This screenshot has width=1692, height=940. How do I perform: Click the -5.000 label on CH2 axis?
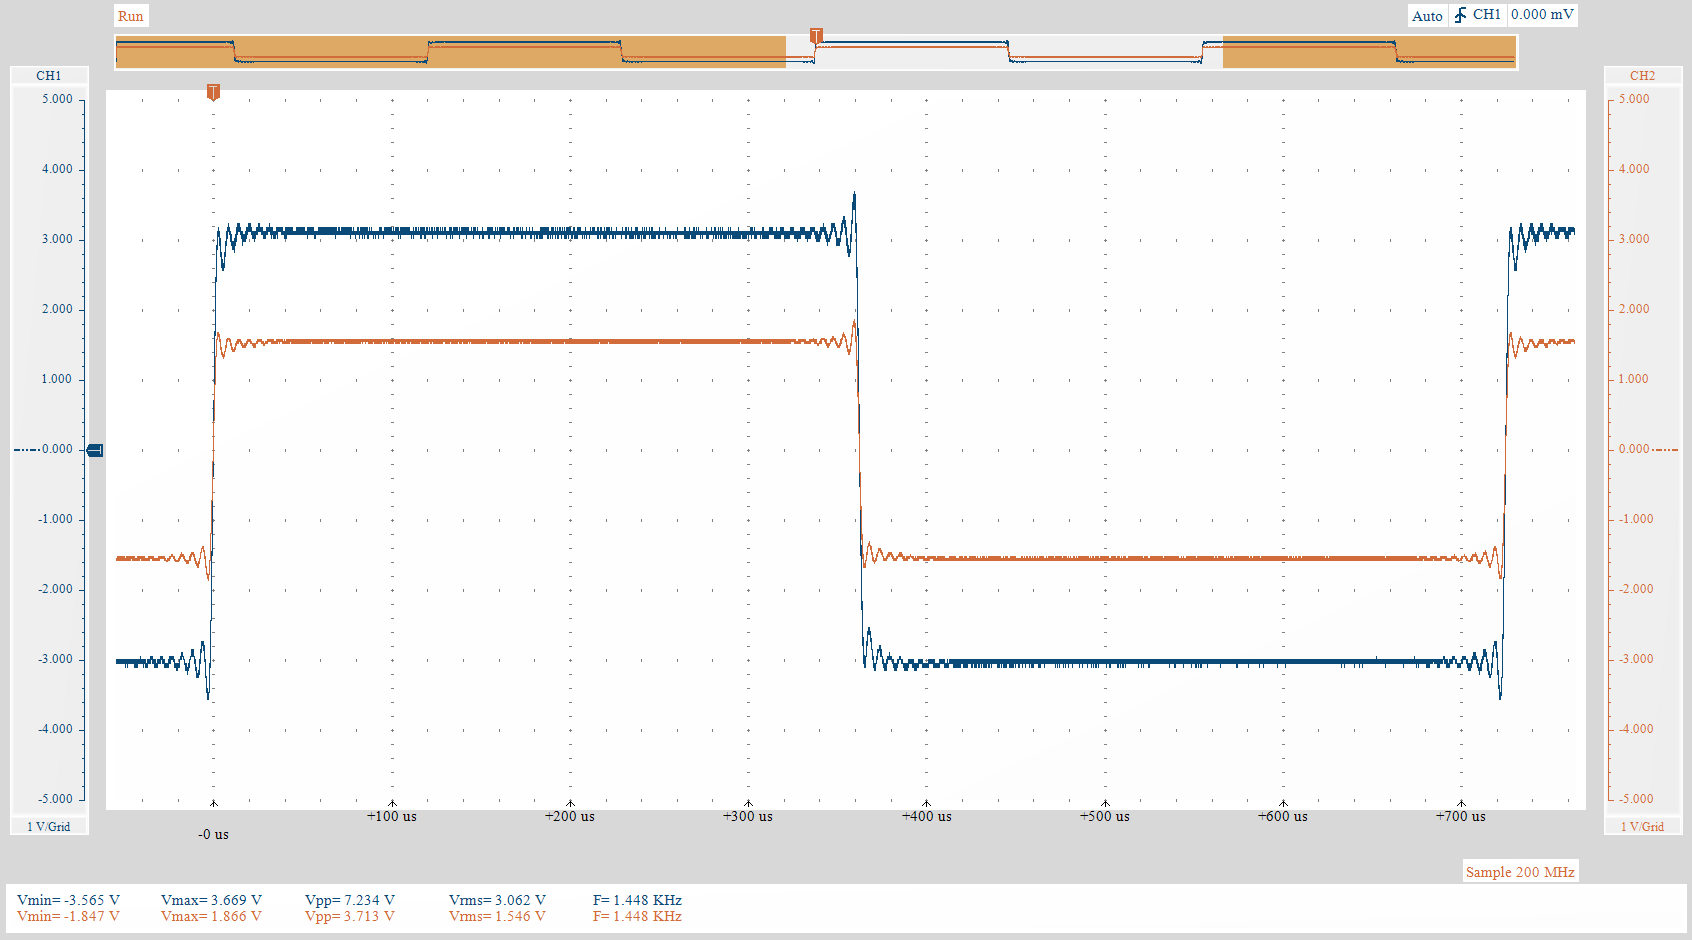coord(1635,799)
